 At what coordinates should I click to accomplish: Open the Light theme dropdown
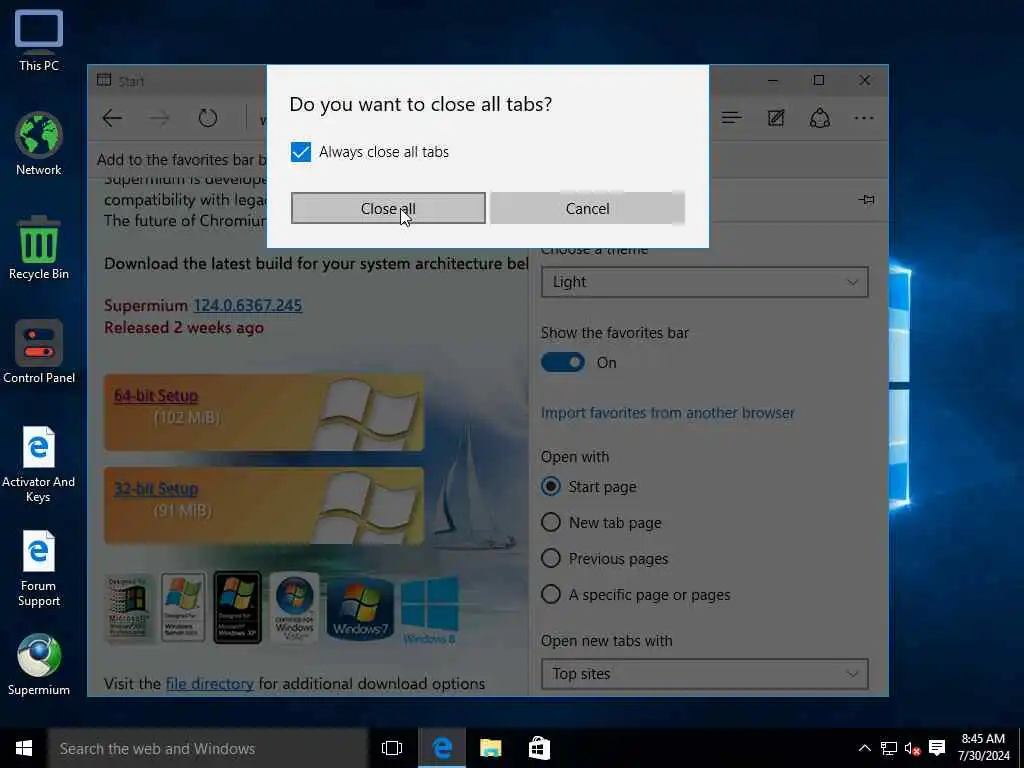pyautogui.click(x=705, y=282)
